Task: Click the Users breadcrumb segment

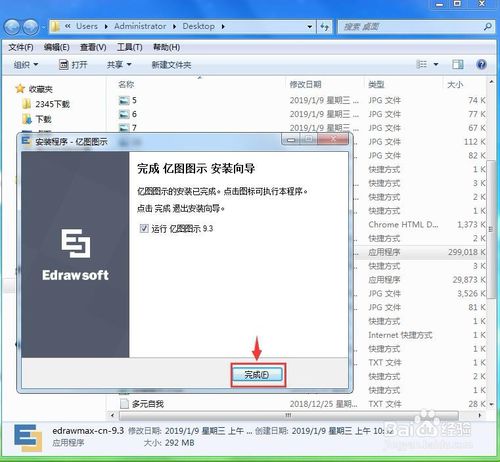Action: pyautogui.click(x=87, y=26)
